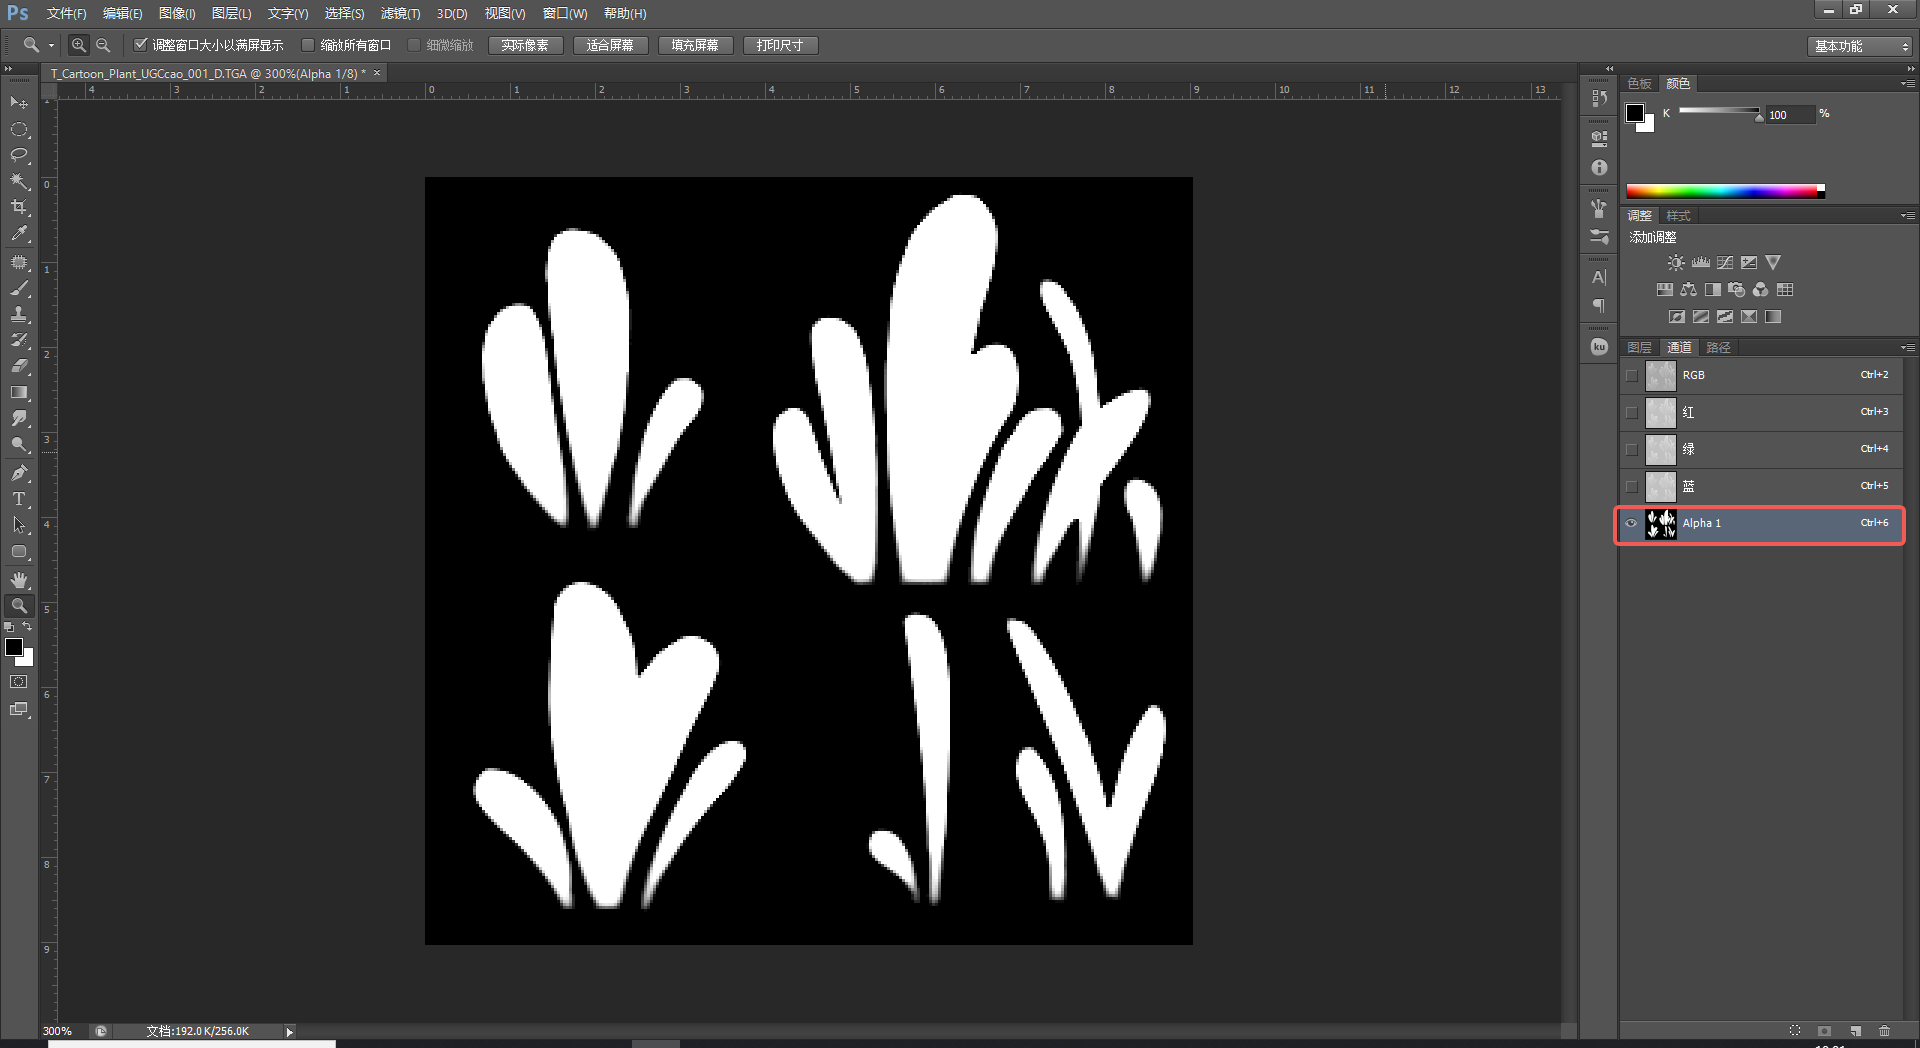Image resolution: width=1920 pixels, height=1048 pixels.
Task: Add a Photo Filter adjustment
Action: pyautogui.click(x=1736, y=290)
